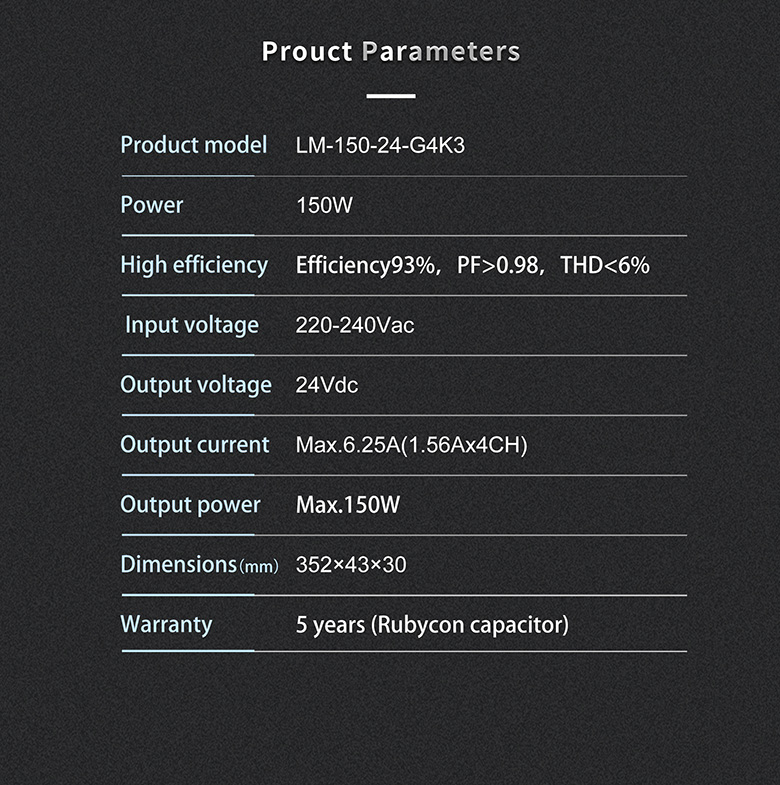This screenshot has height=785, width=780.
Task: Click the "High efficiency" label
Action: [194, 265]
